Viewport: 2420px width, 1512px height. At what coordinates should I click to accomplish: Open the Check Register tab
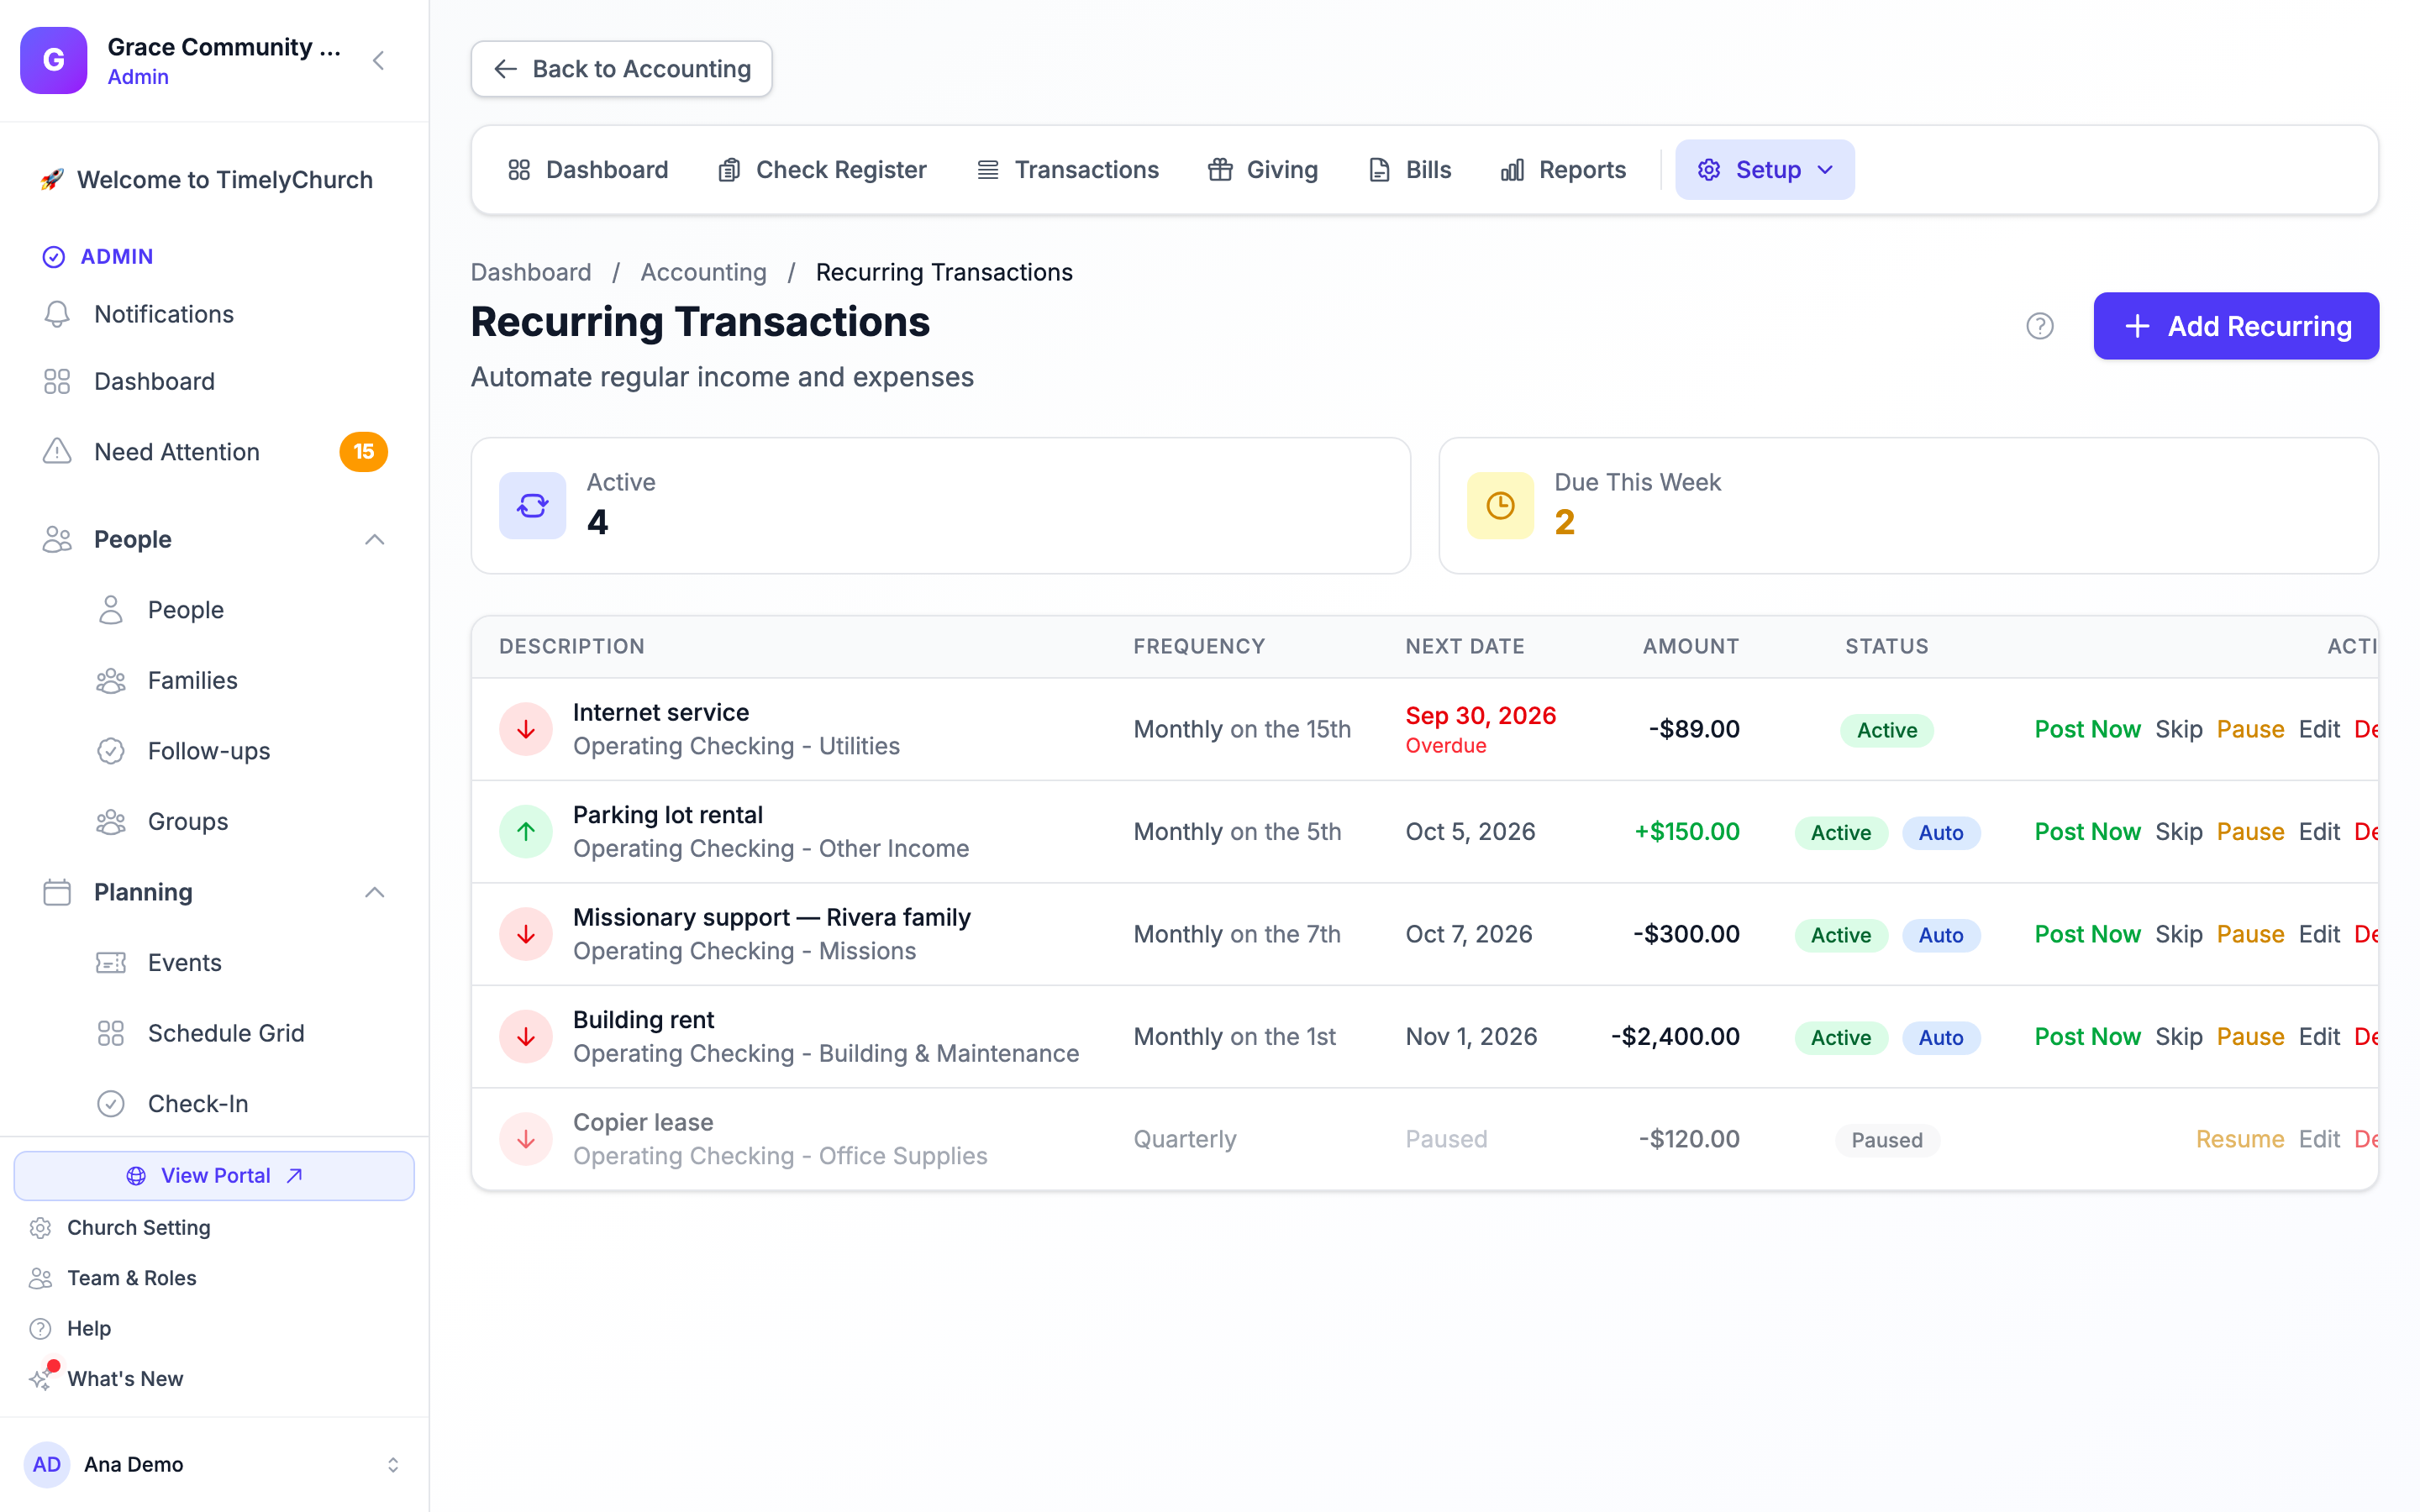pos(822,170)
